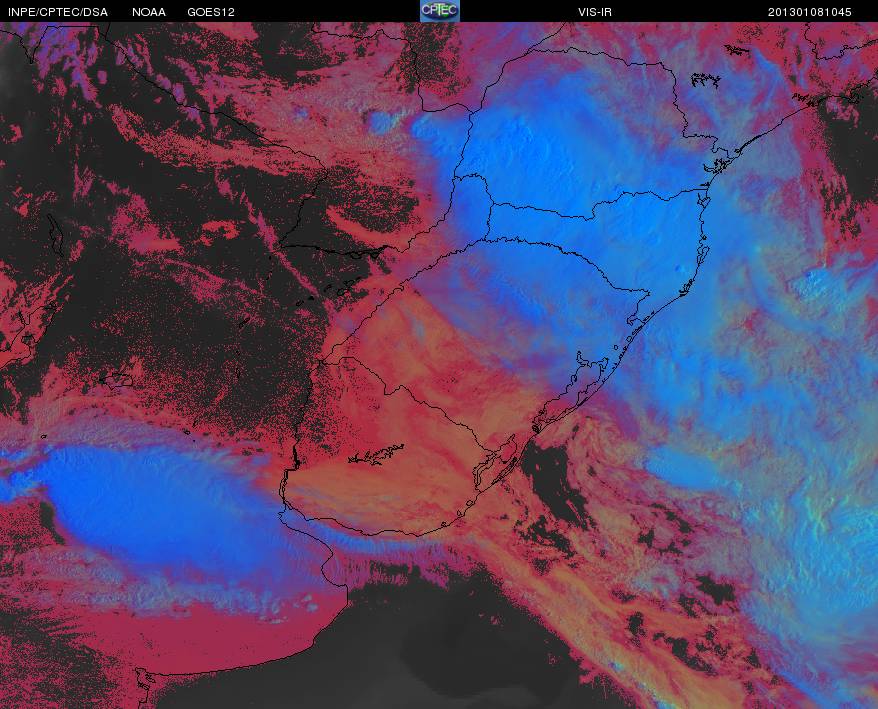Select the GOES12 satellite label
878x709 pixels.
211,12
